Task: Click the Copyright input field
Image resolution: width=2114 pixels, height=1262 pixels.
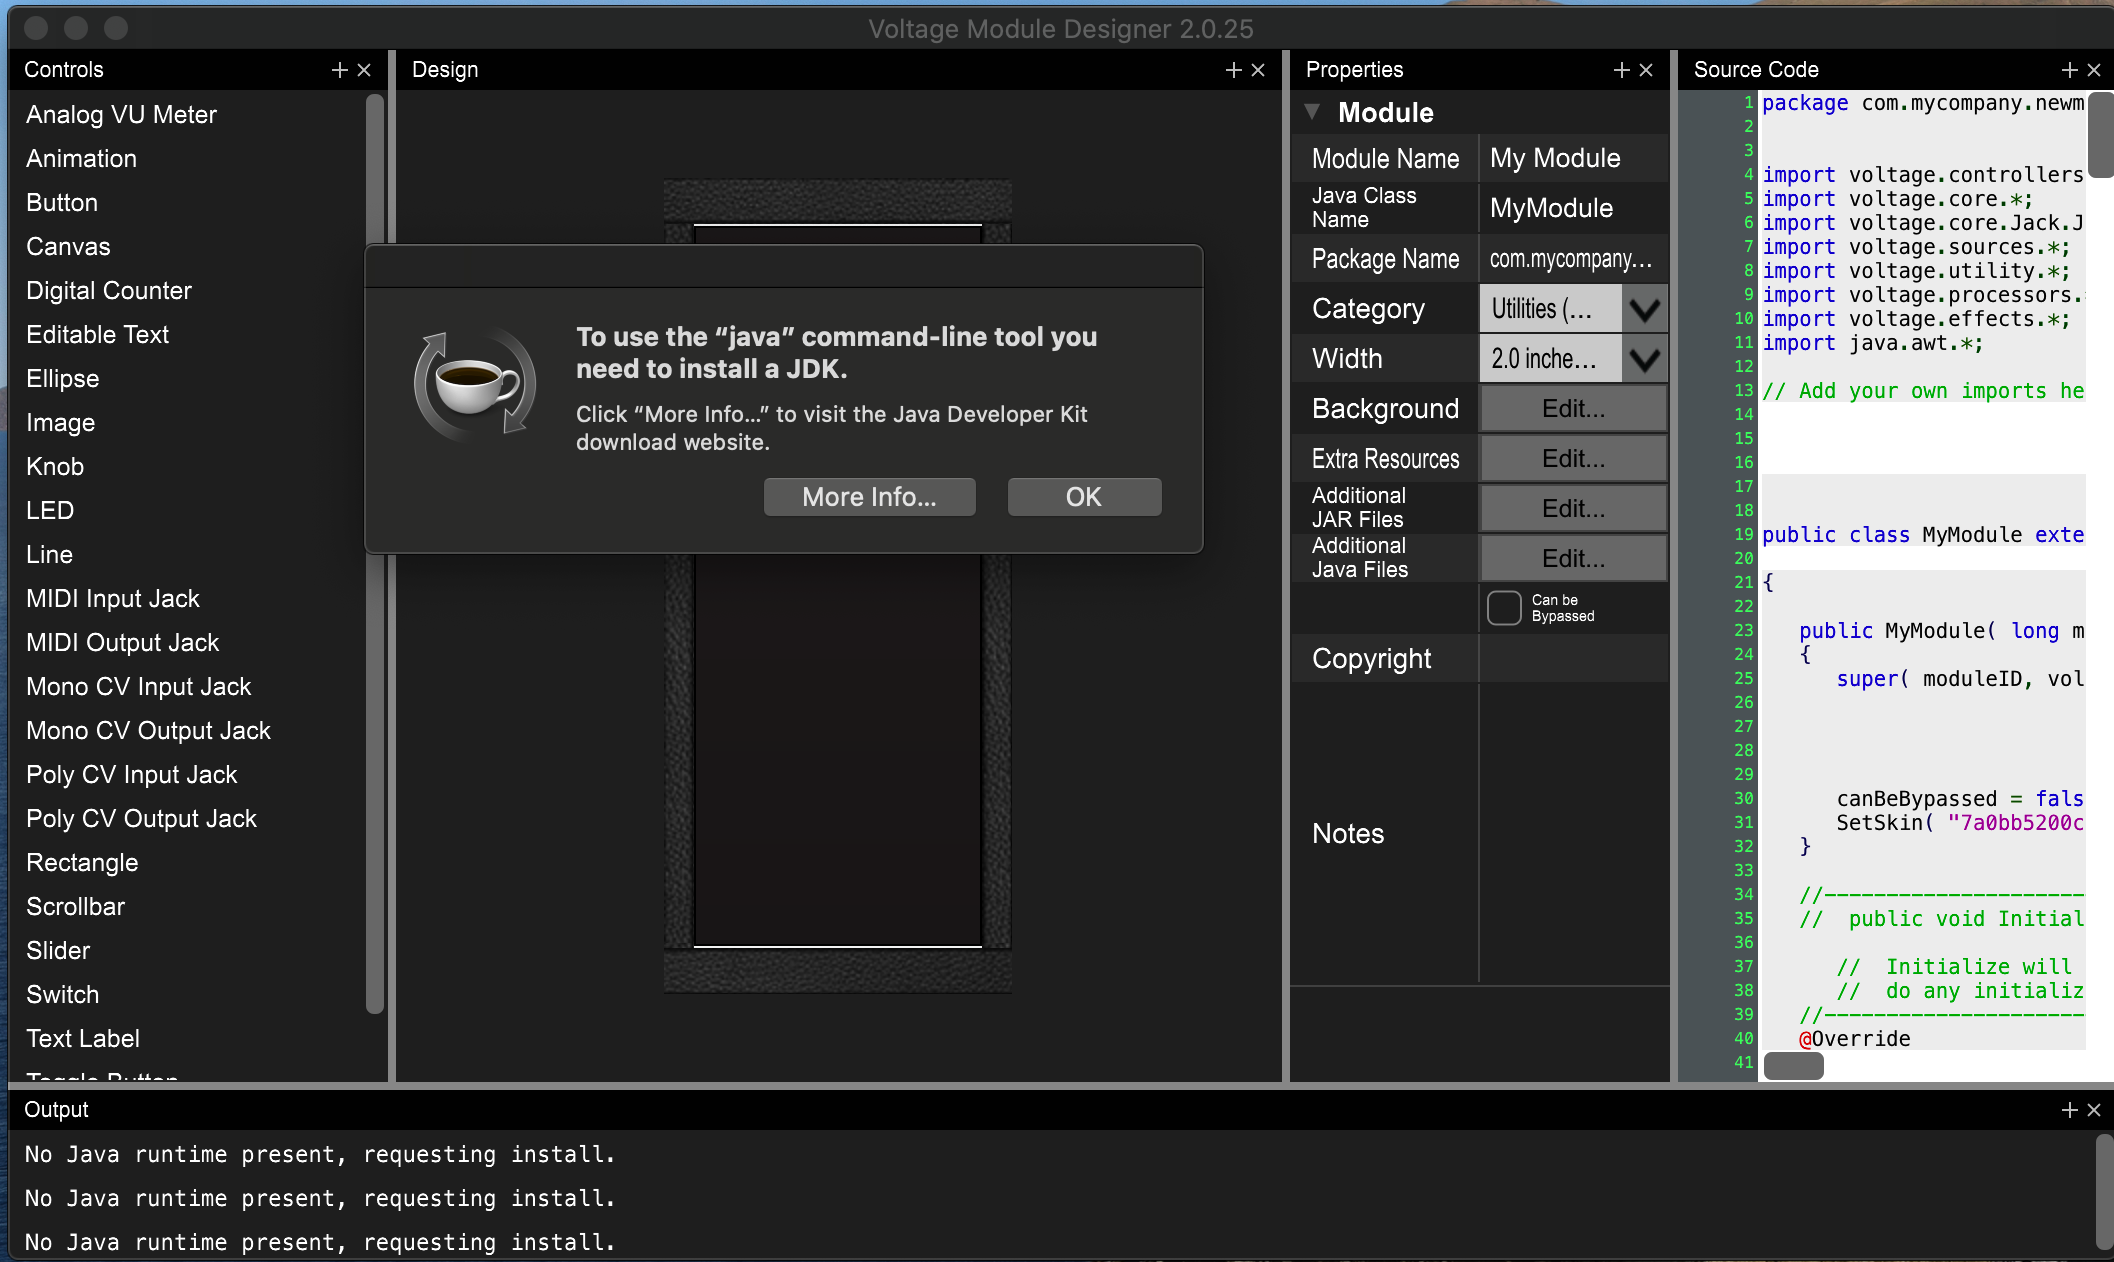Action: coord(1573,659)
